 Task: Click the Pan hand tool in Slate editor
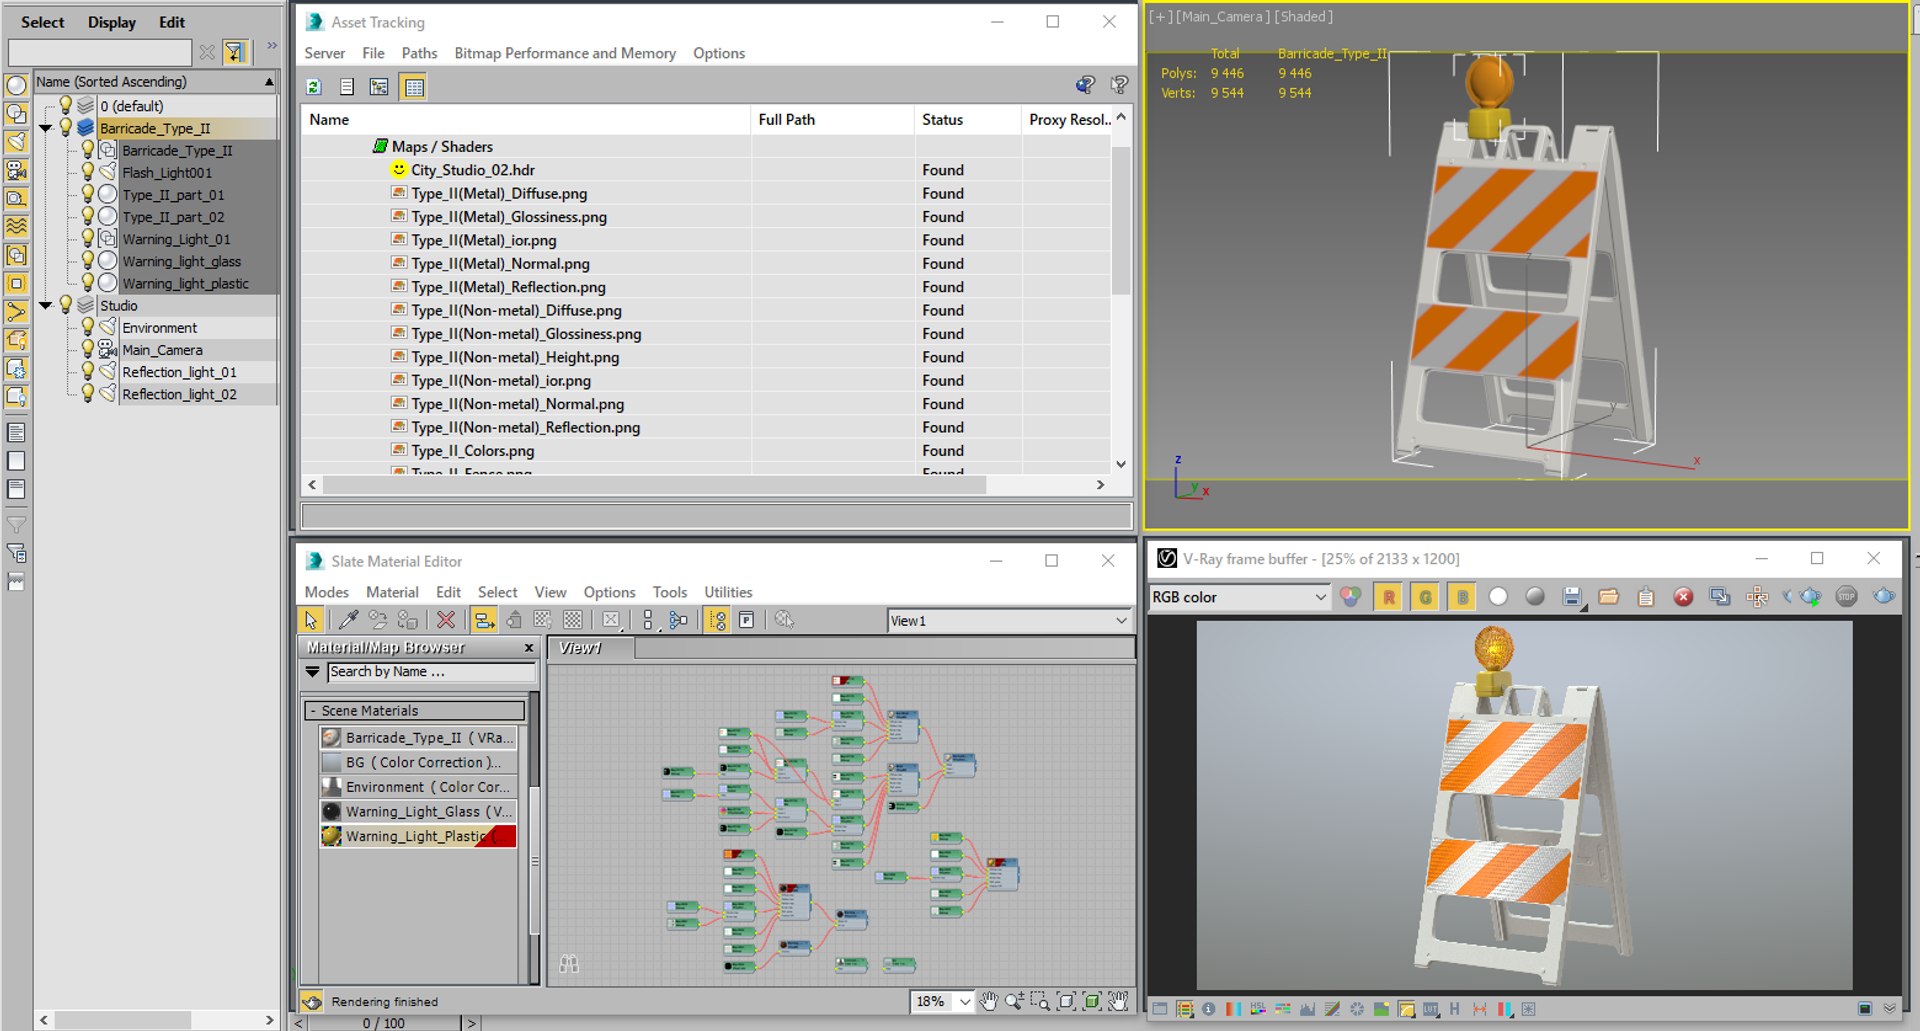pyautogui.click(x=989, y=1001)
